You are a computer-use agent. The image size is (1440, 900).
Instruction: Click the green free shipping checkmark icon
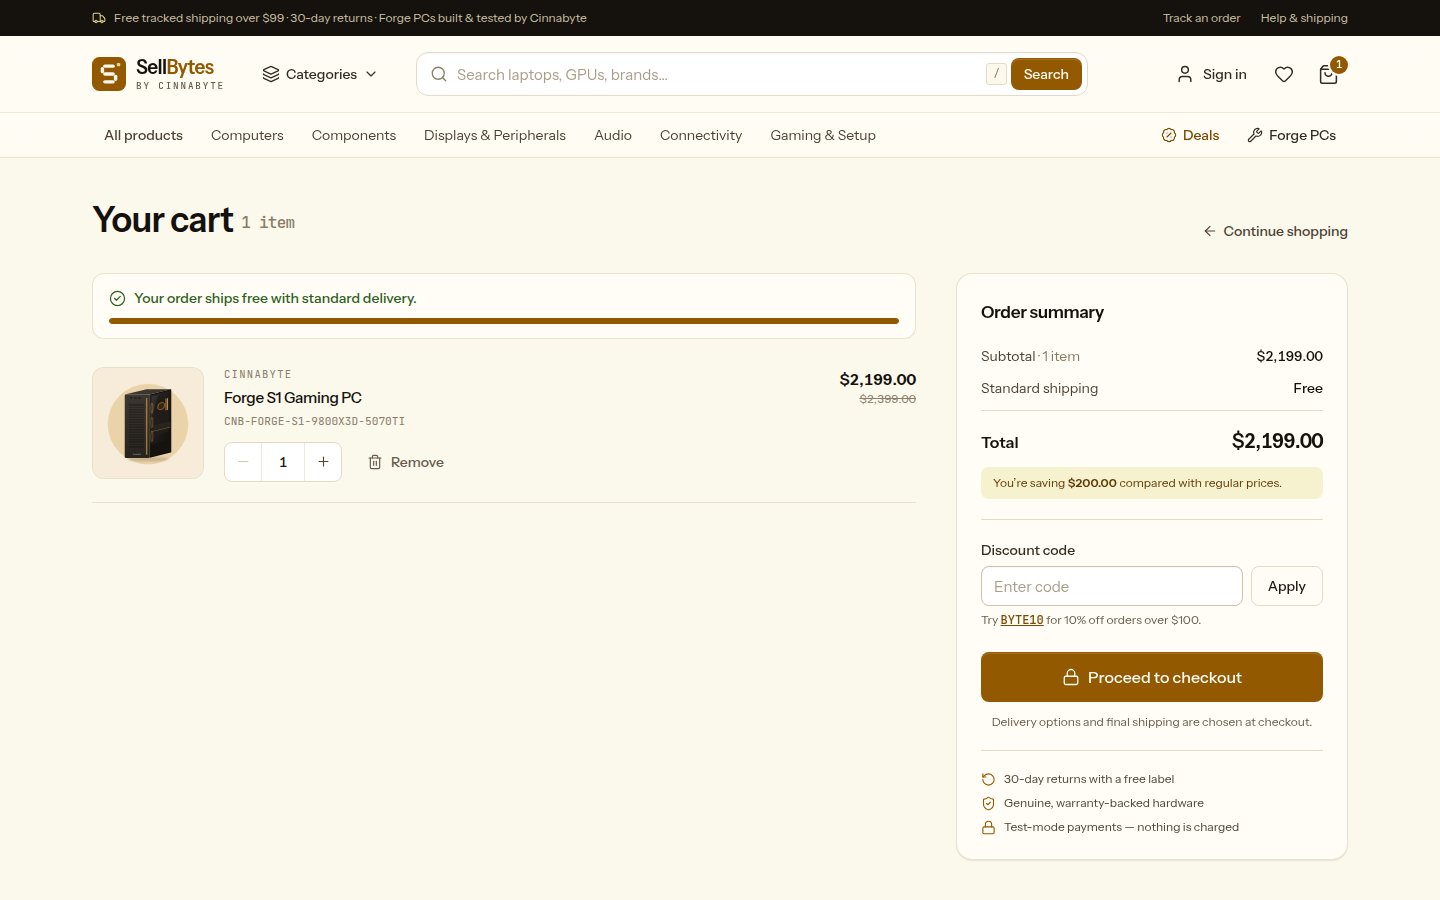tap(117, 298)
